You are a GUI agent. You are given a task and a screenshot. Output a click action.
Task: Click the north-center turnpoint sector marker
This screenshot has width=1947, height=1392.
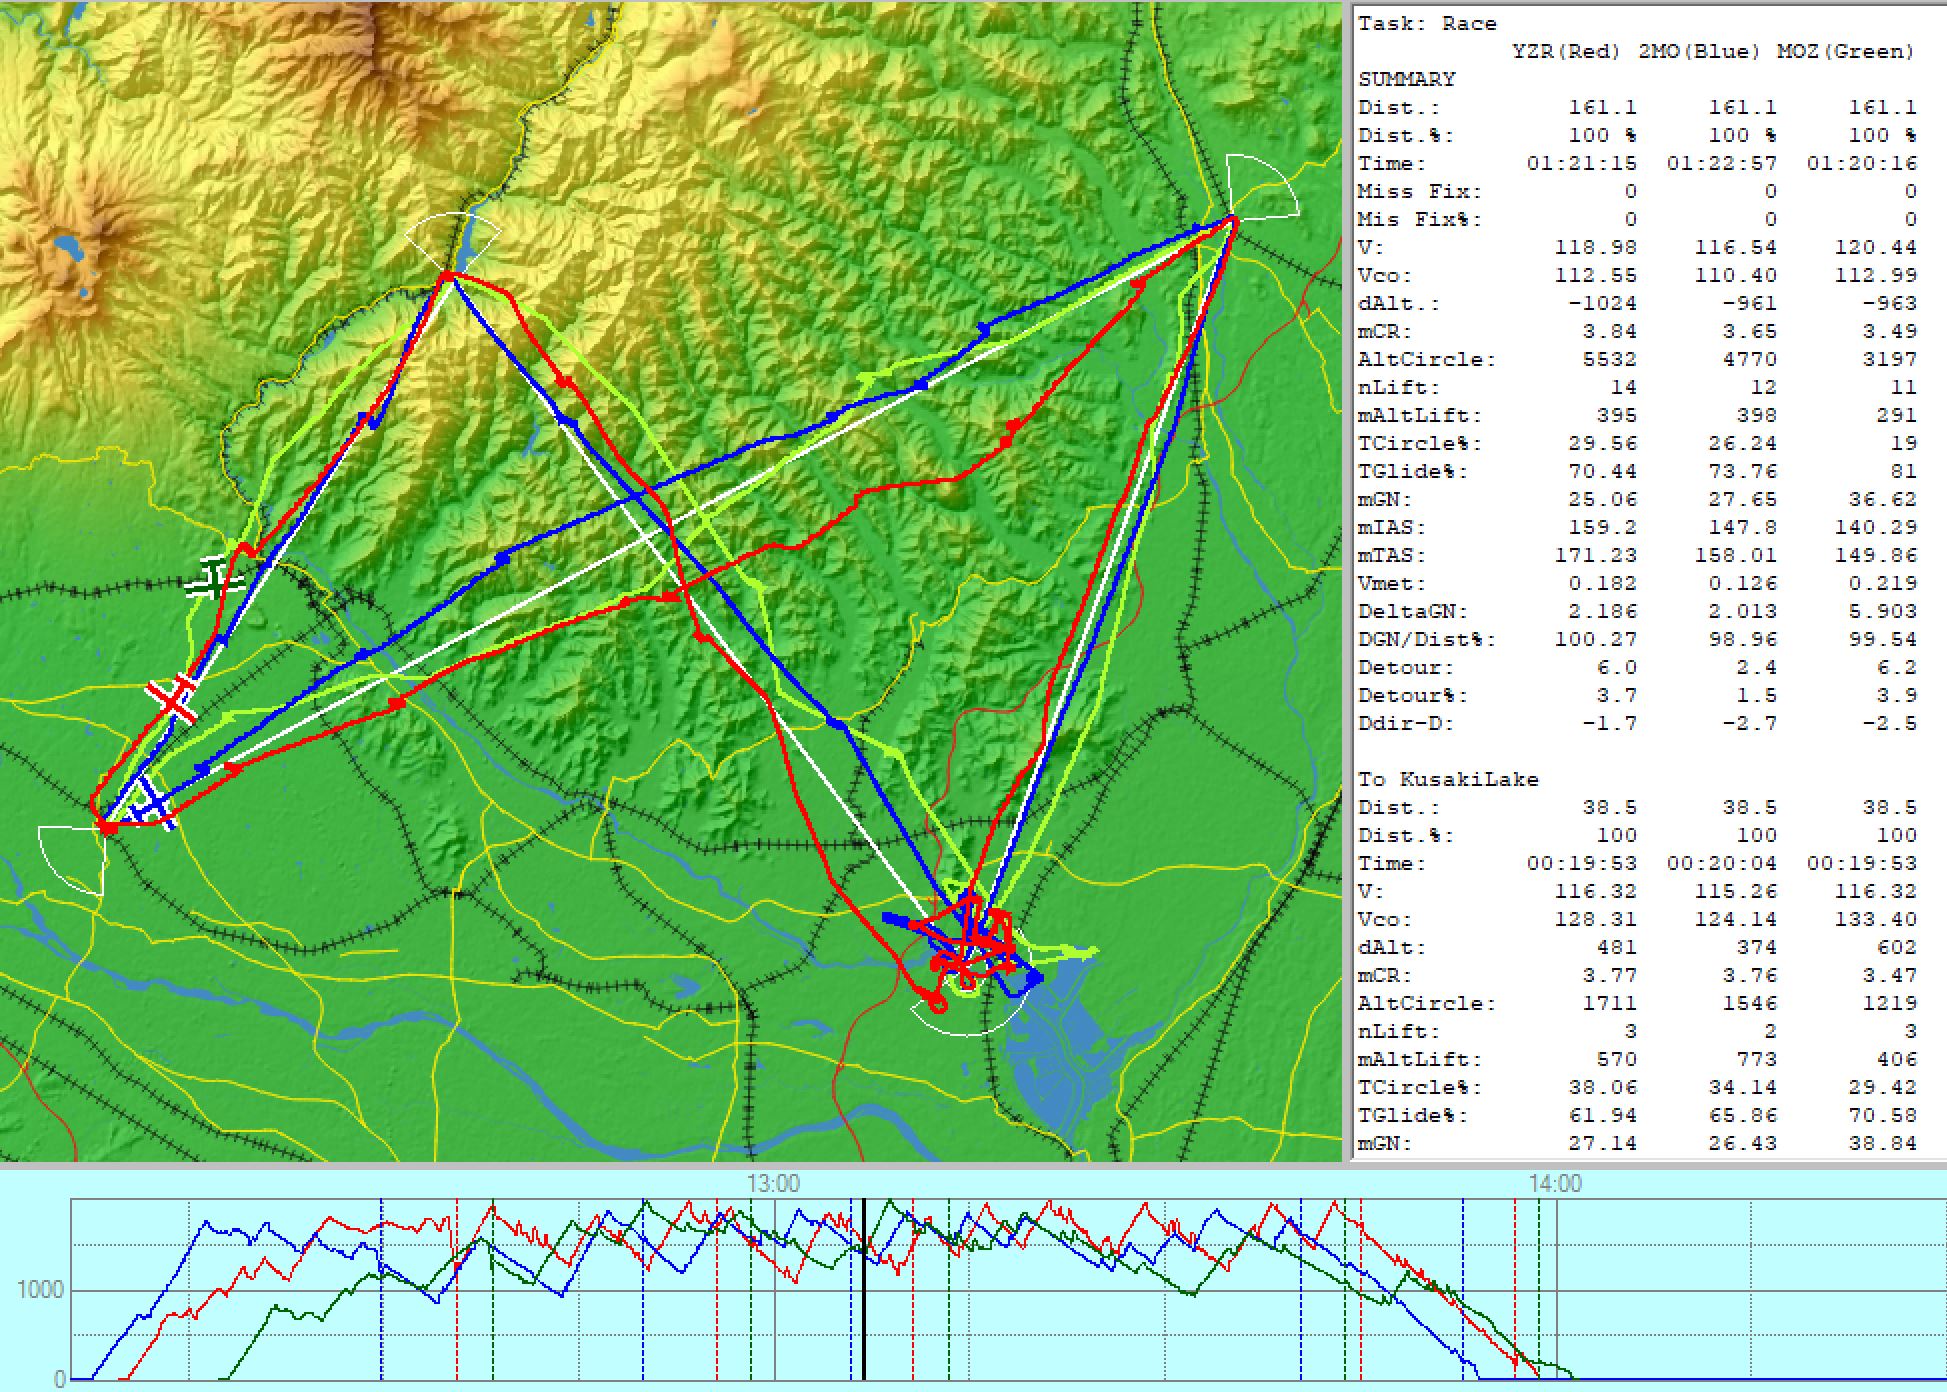pyautogui.click(x=454, y=239)
